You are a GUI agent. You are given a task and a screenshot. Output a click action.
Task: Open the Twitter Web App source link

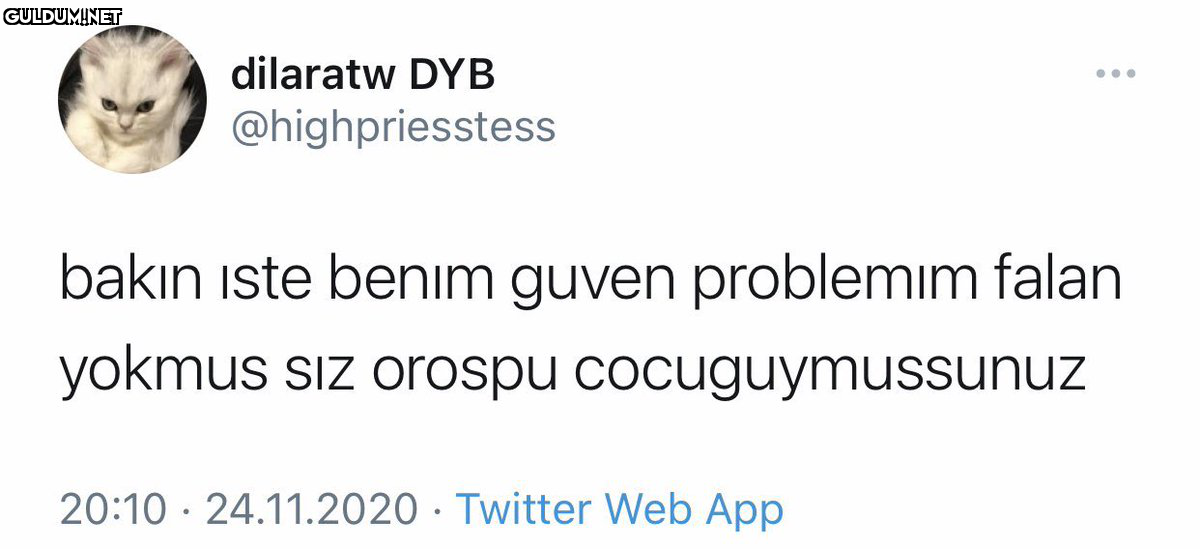click(x=619, y=509)
